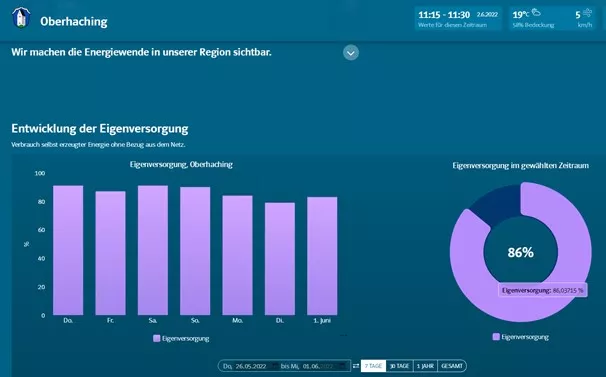
Task: Click the Entwicklung der Eigenversorgung heading
Action: click(100, 128)
